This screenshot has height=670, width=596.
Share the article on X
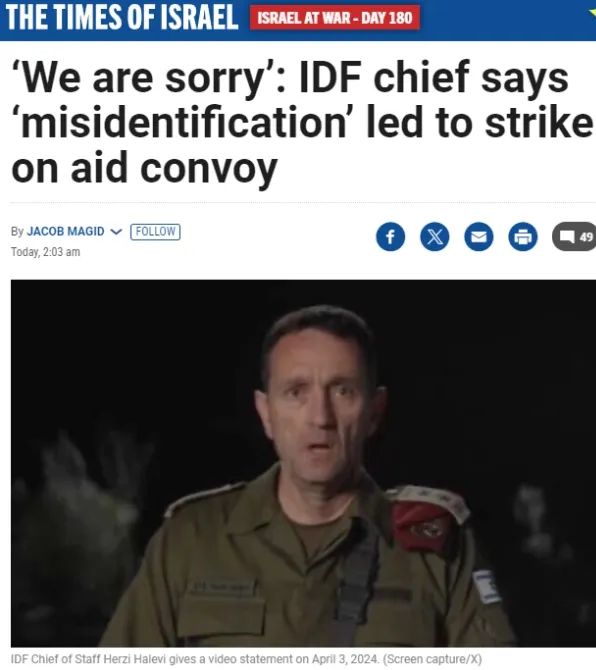point(435,236)
